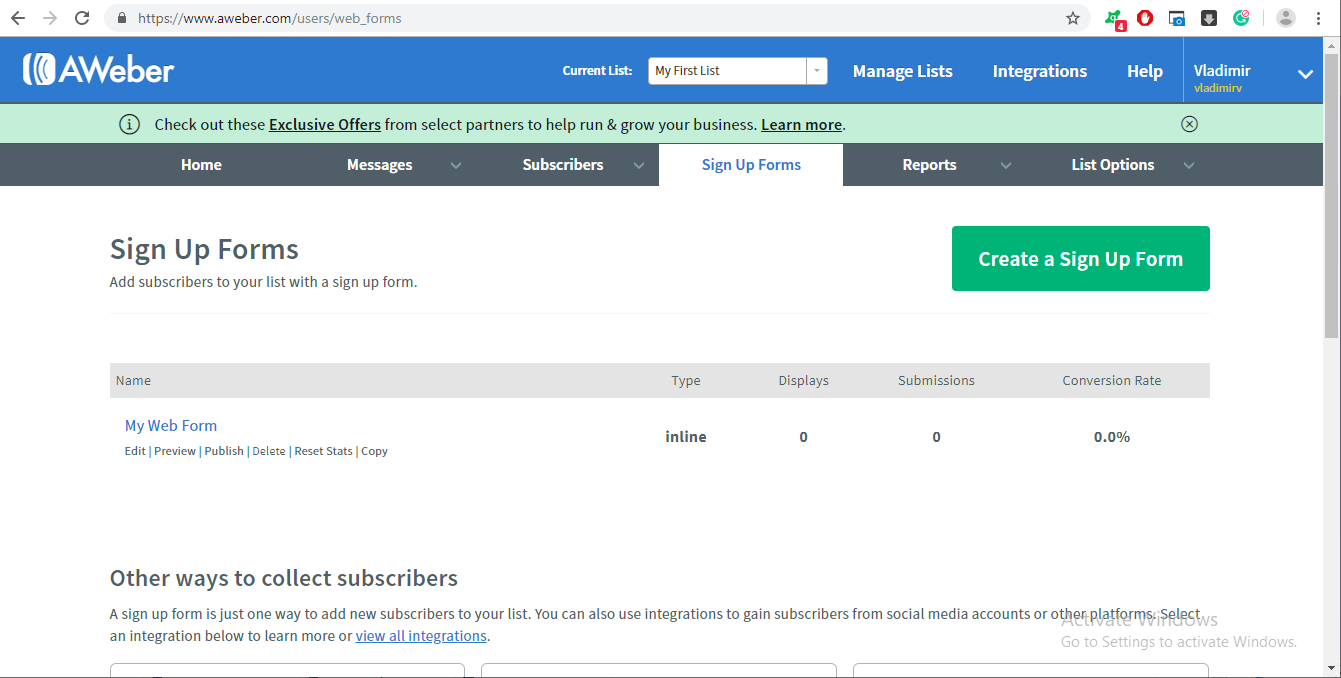Screen dimensions: 1341x678
Task: Open the Current List dropdown
Action: point(816,71)
